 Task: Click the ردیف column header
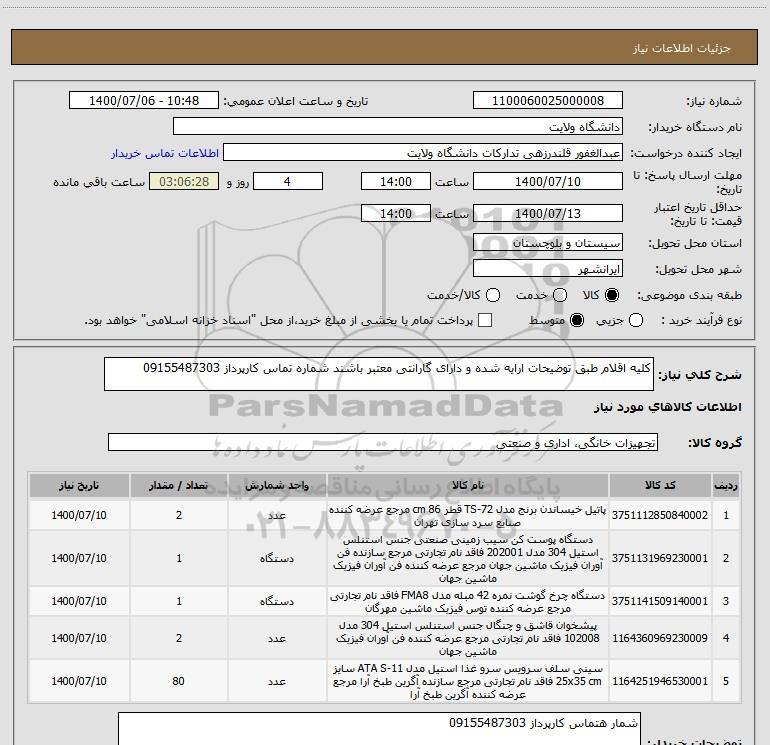(726, 485)
